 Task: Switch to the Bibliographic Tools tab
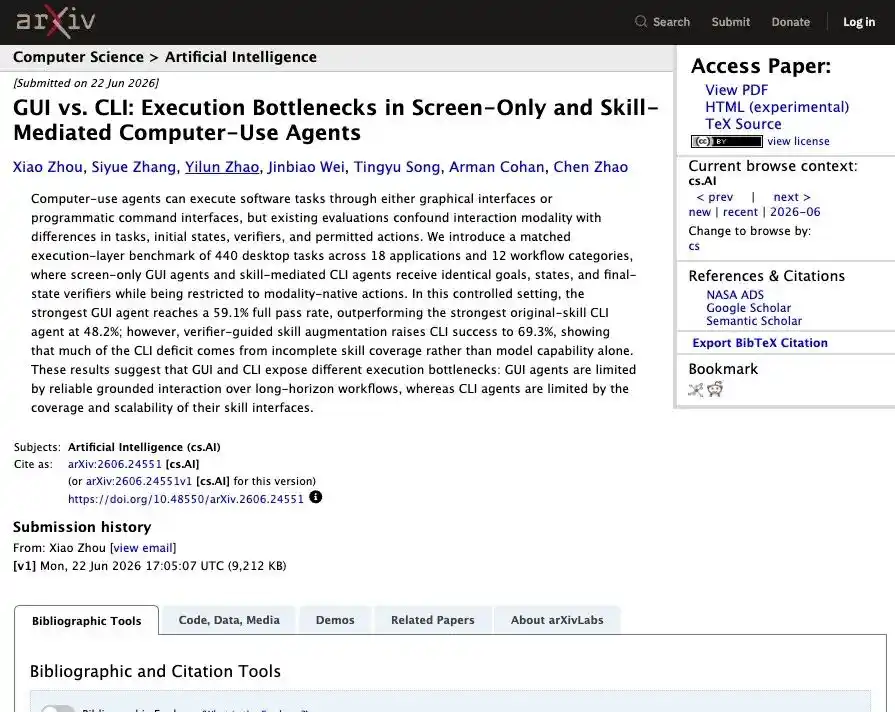click(87, 621)
